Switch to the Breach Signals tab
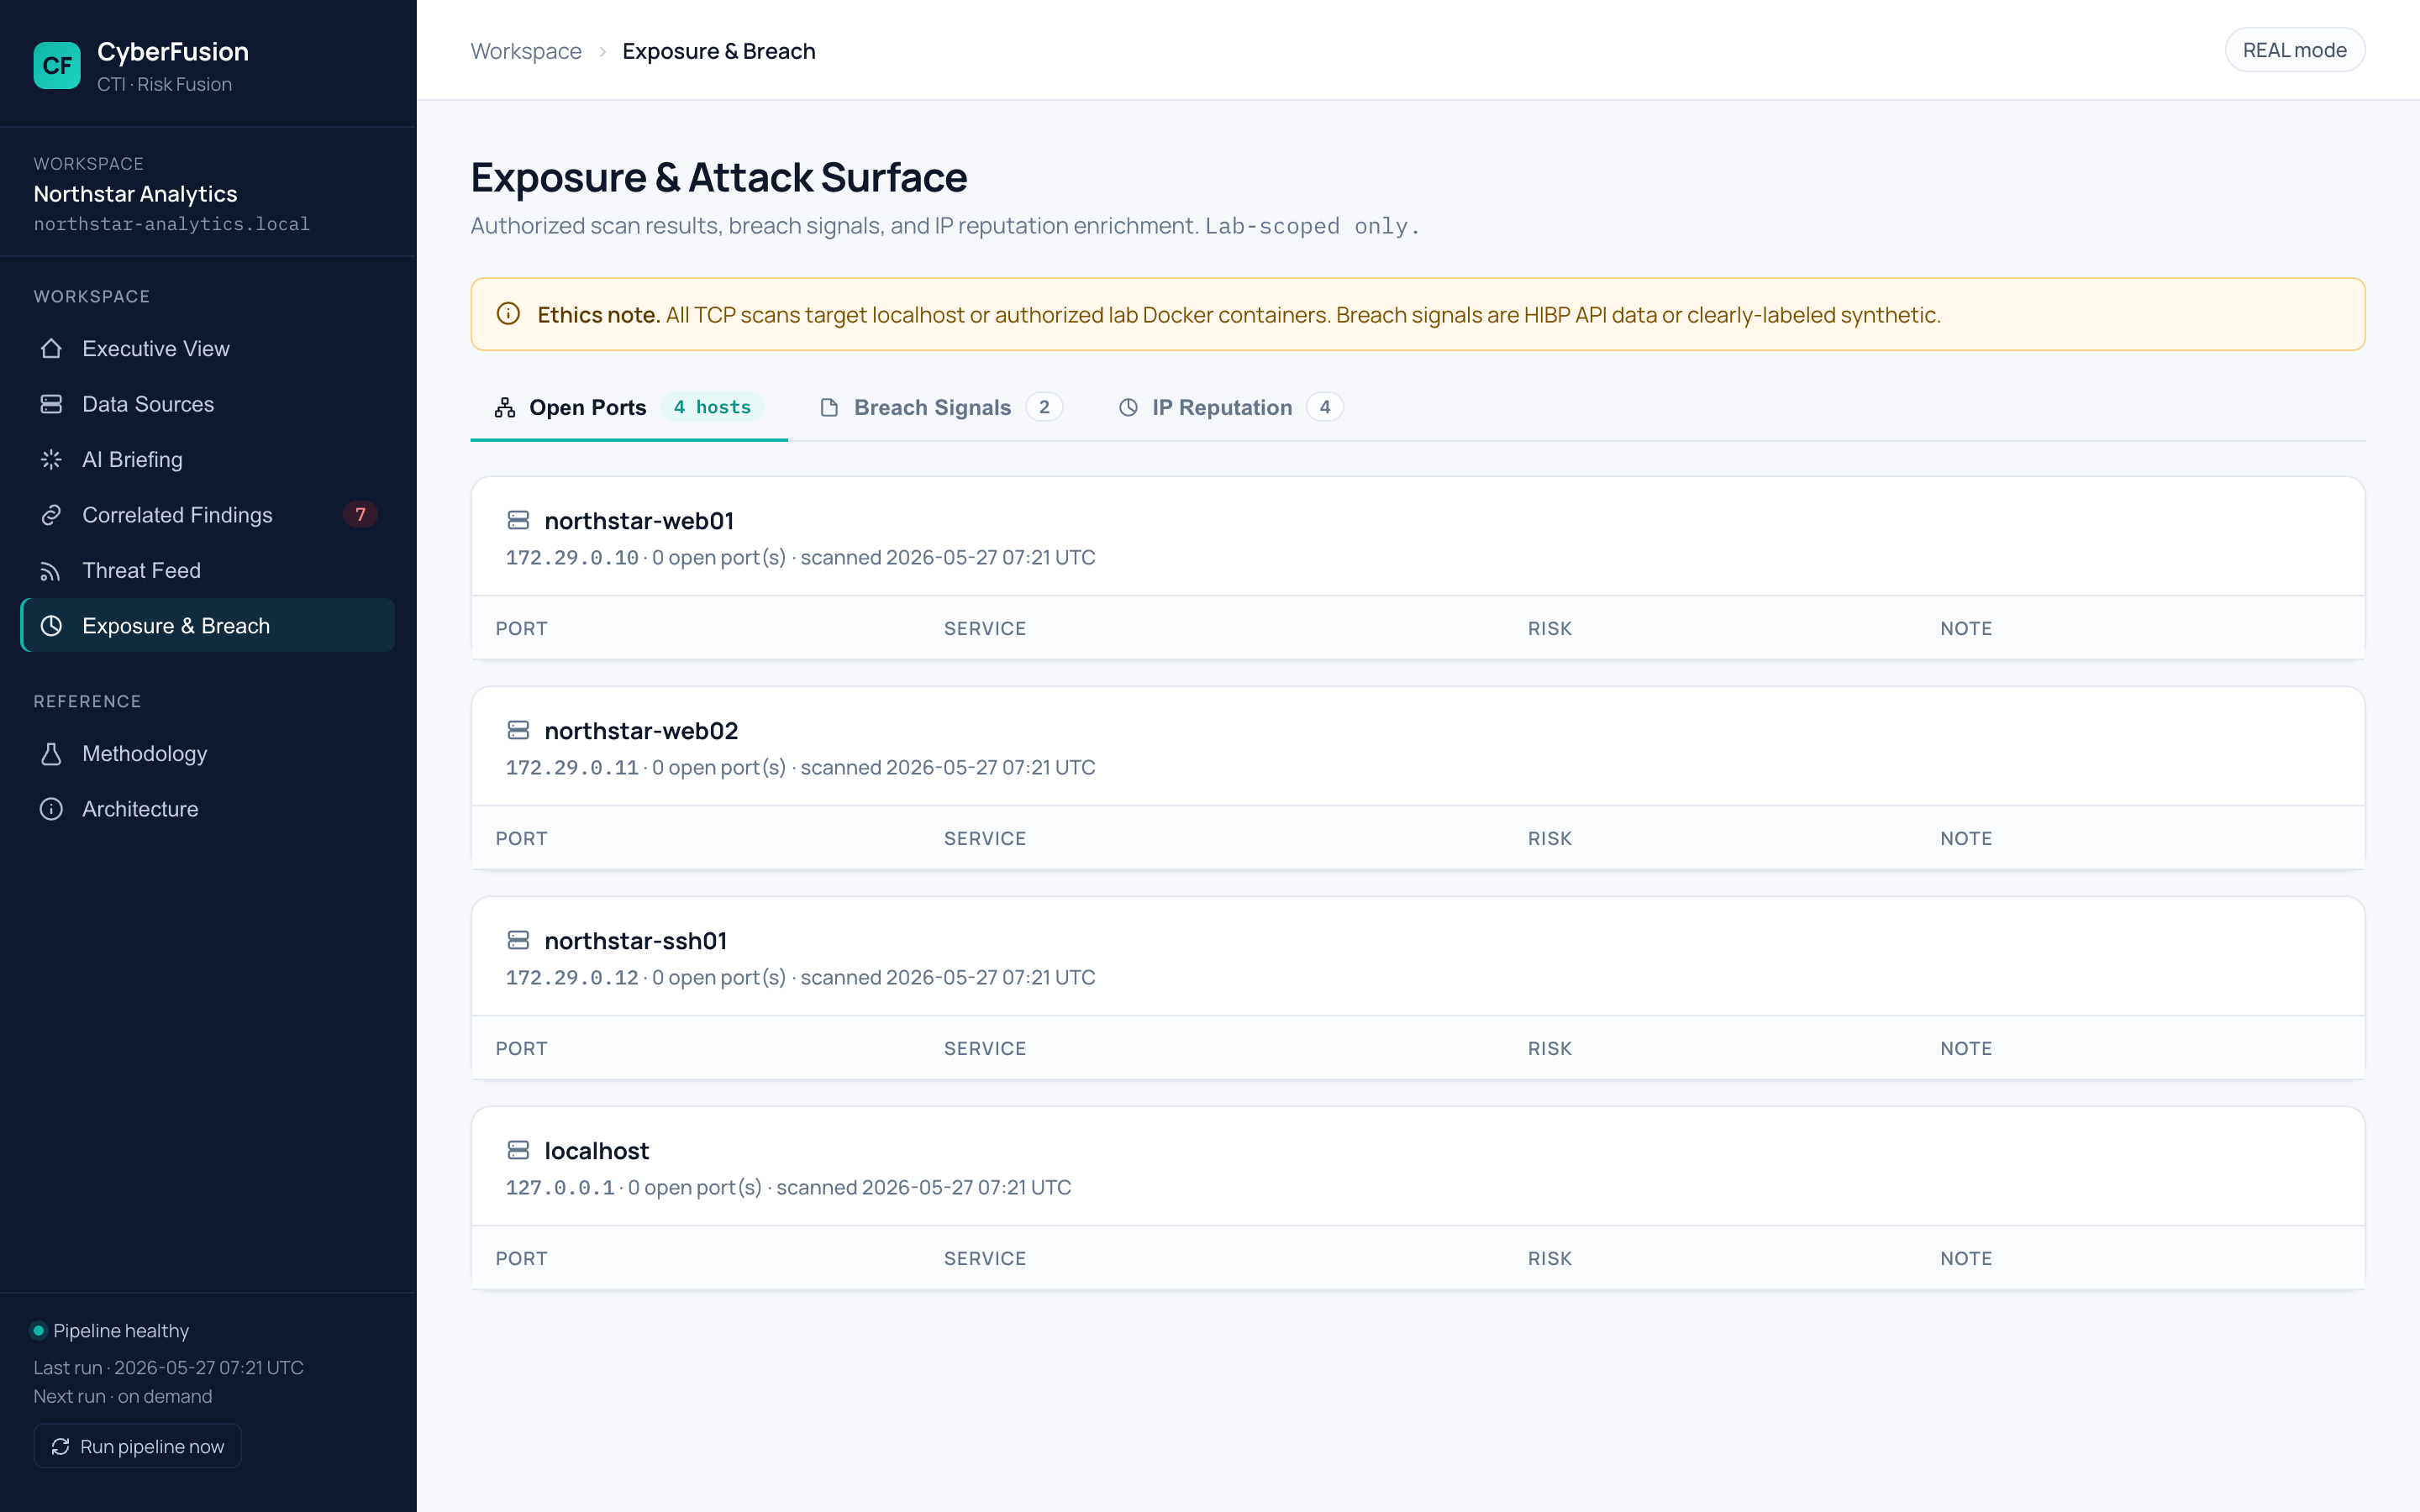The width and height of the screenshot is (2420, 1512). (x=940, y=407)
